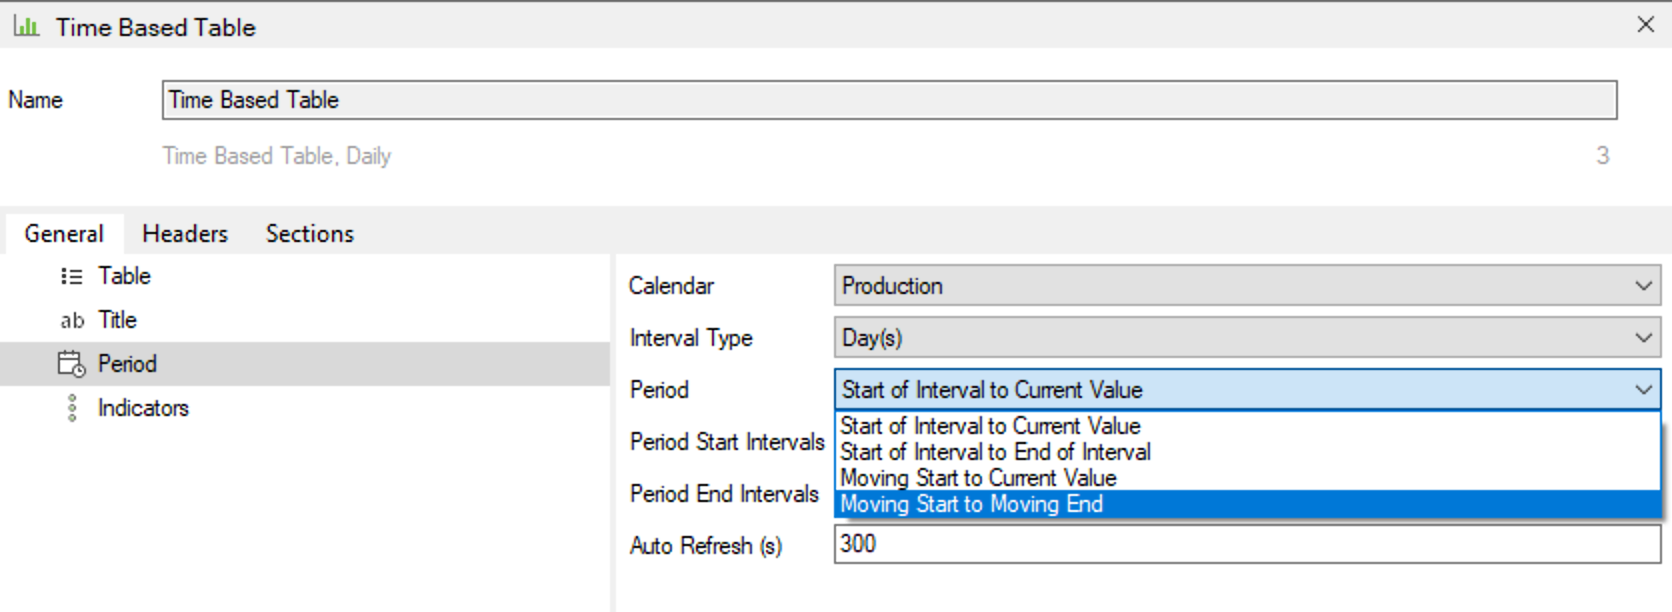Image resolution: width=1672 pixels, height=612 pixels.
Task: Close the Time Based Table dialog
Action: (1645, 25)
